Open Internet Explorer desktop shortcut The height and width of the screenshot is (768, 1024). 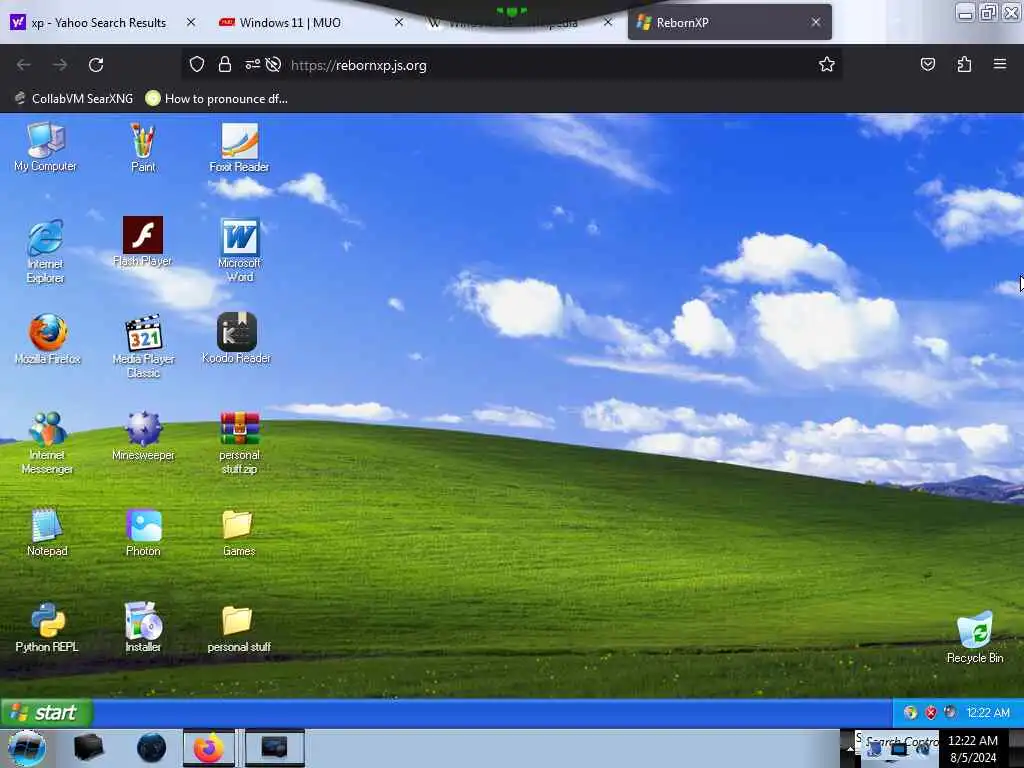pos(46,251)
